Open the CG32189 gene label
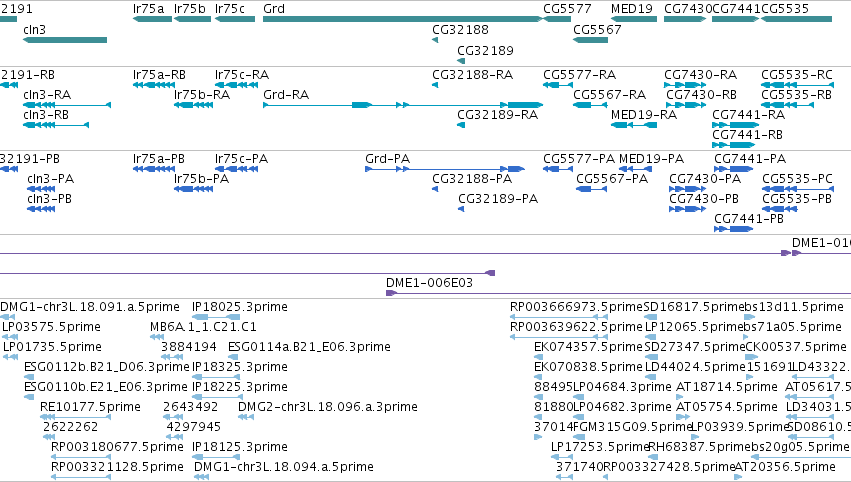Image resolution: width=851 pixels, height=482 pixels. coord(485,50)
